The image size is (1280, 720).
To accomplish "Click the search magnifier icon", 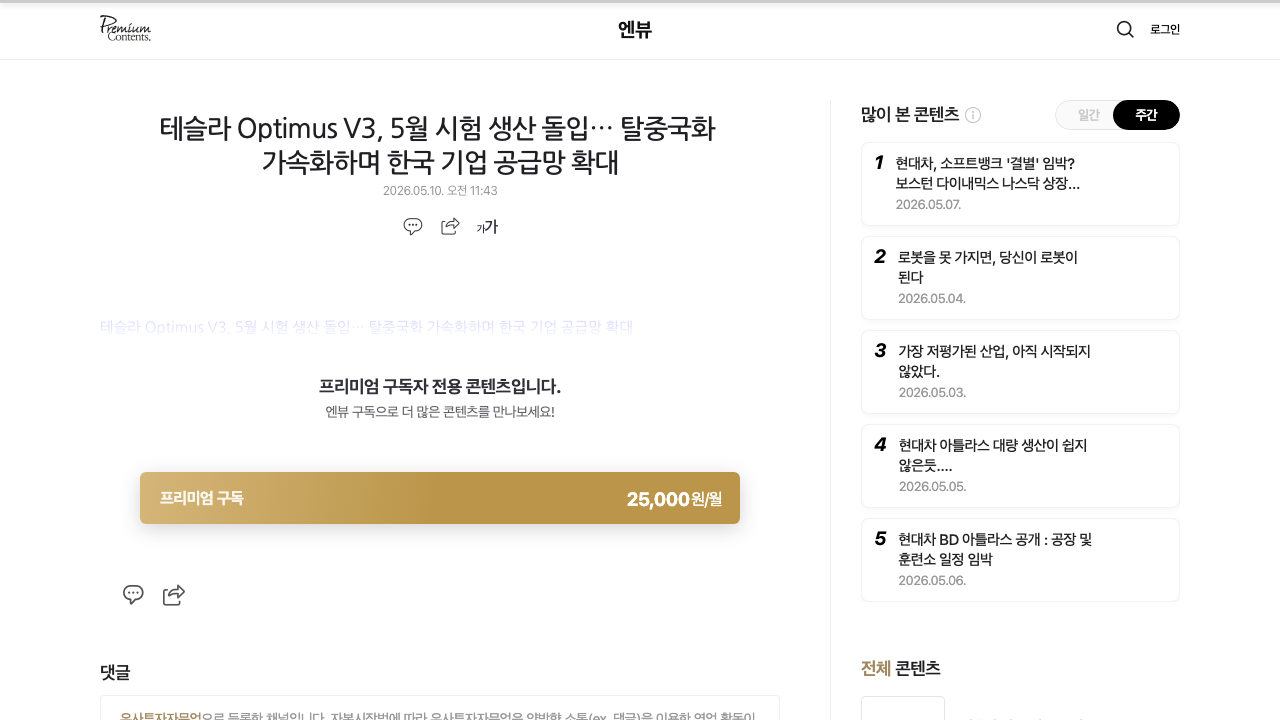I will pos(1125,29).
